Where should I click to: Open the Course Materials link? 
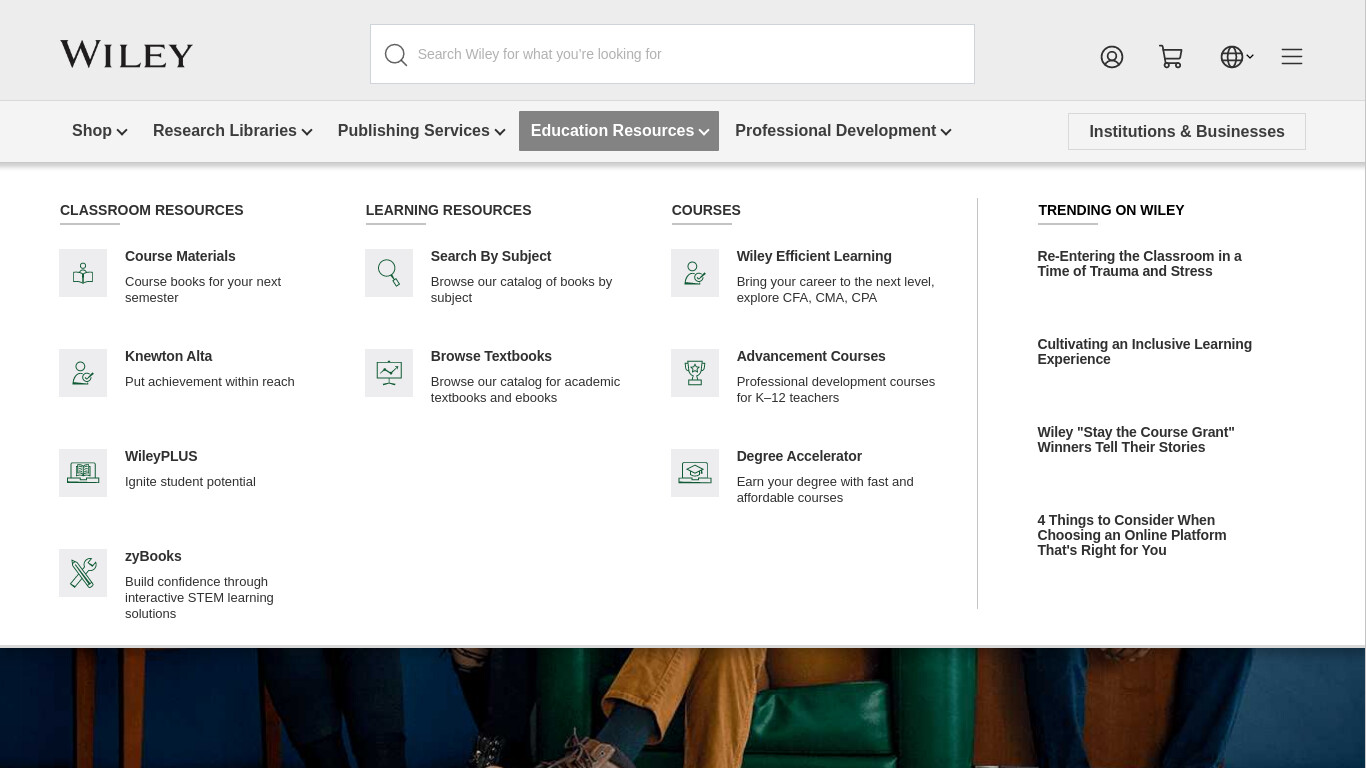180,256
